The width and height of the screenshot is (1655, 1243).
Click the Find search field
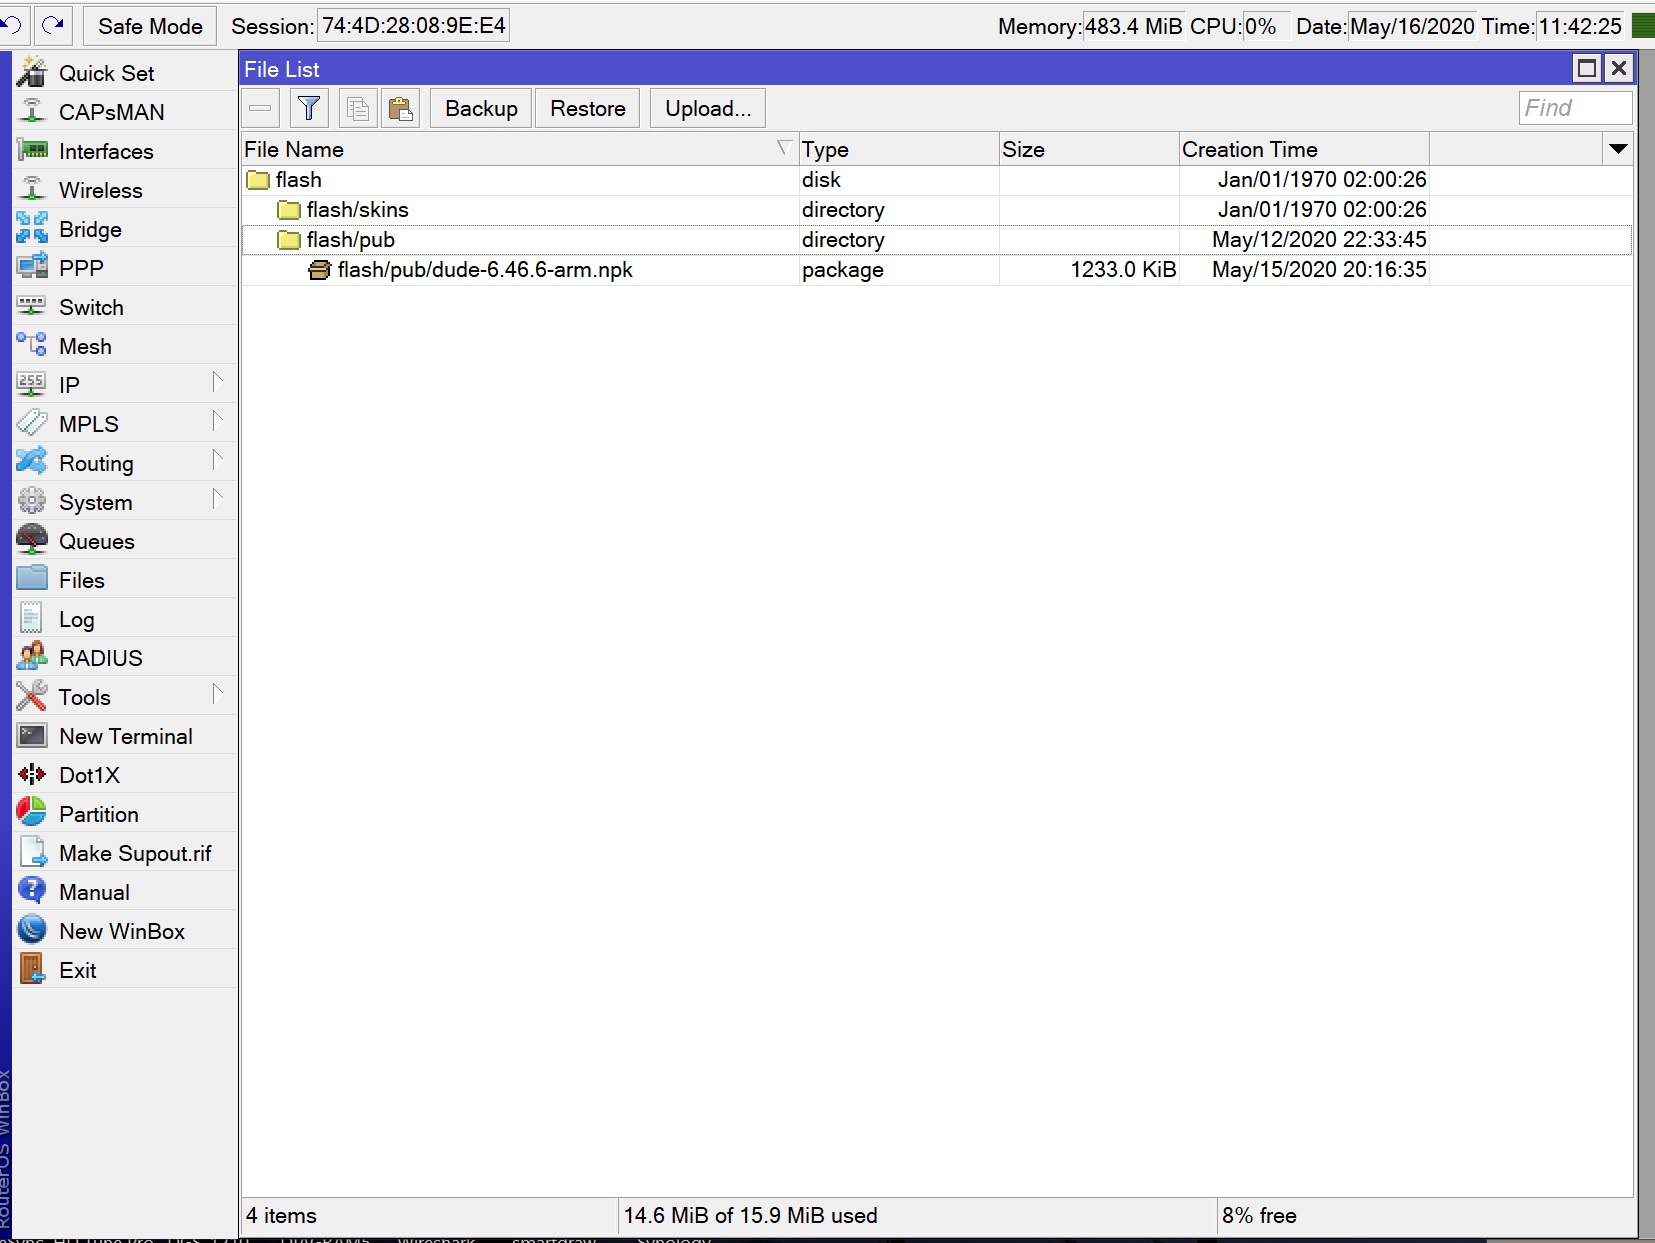1575,108
